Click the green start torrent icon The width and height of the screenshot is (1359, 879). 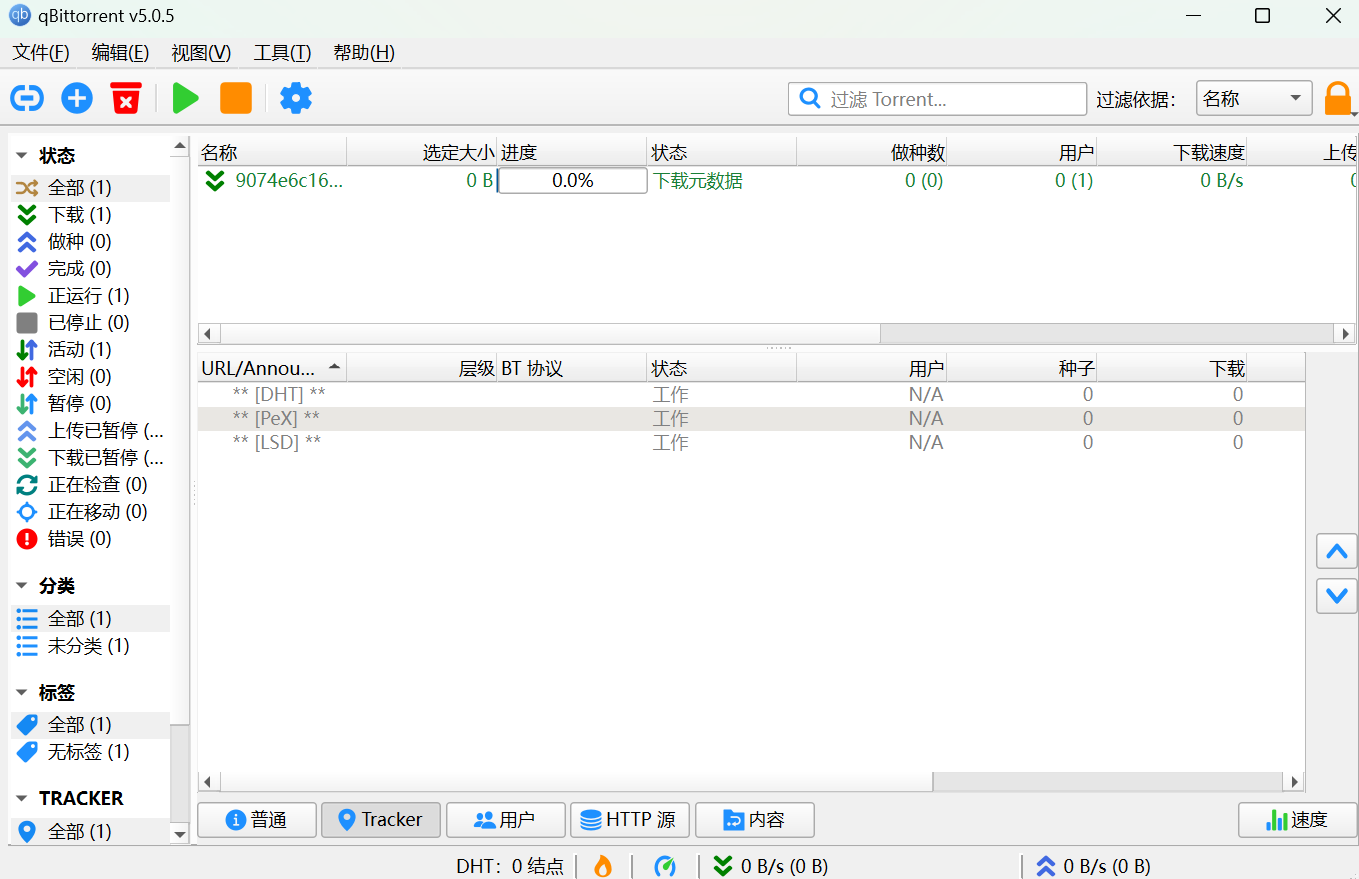185,98
